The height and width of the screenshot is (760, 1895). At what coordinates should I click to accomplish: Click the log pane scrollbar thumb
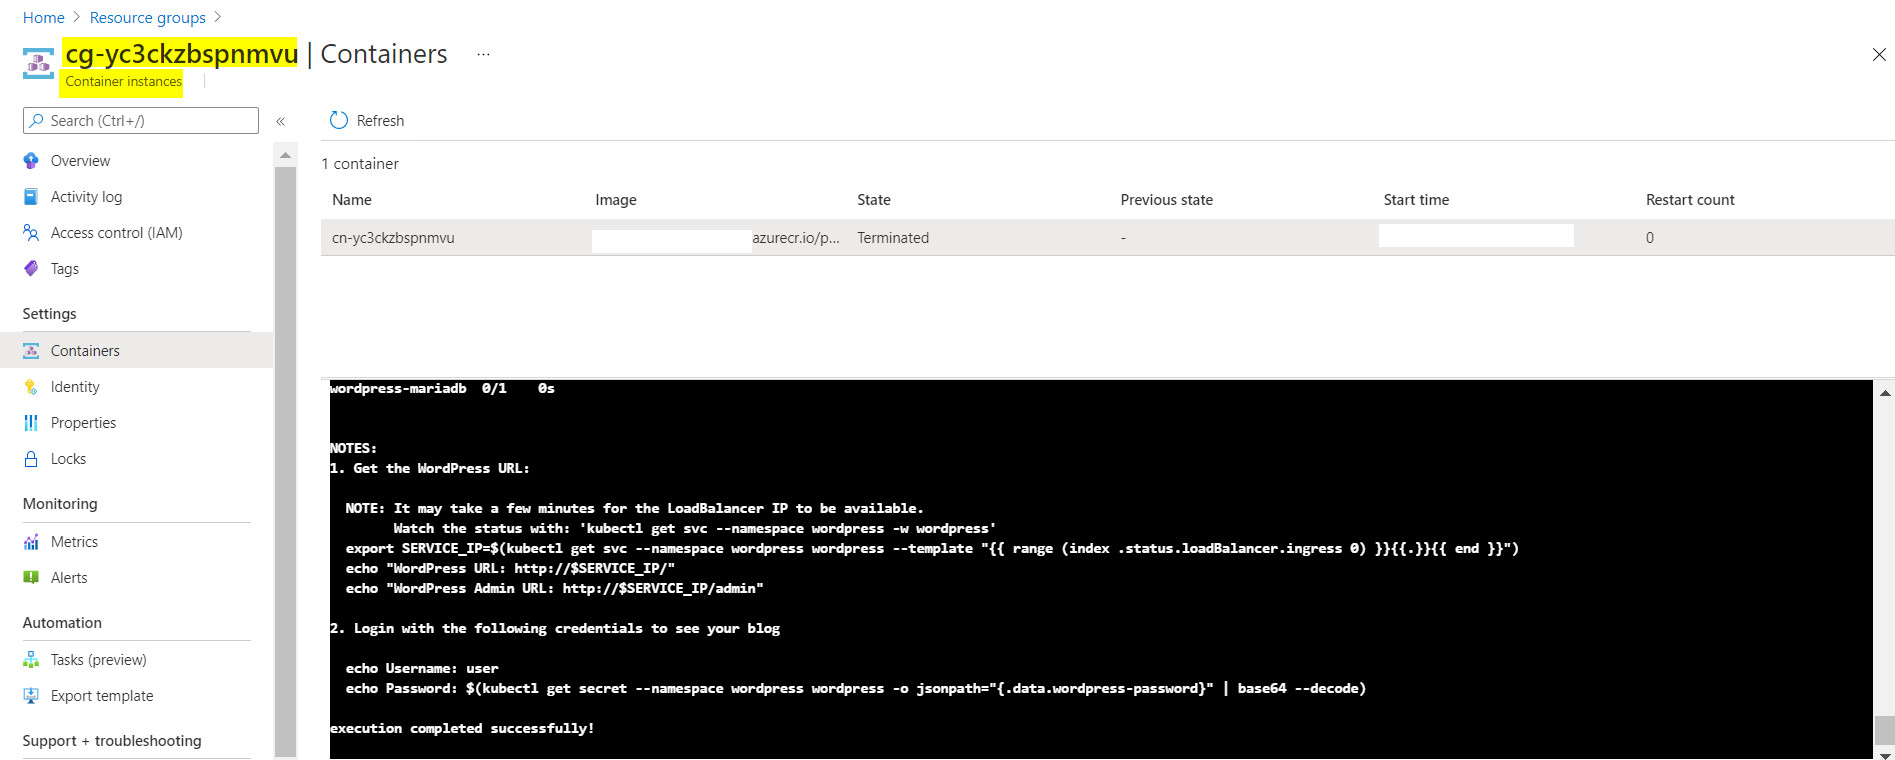(1885, 730)
